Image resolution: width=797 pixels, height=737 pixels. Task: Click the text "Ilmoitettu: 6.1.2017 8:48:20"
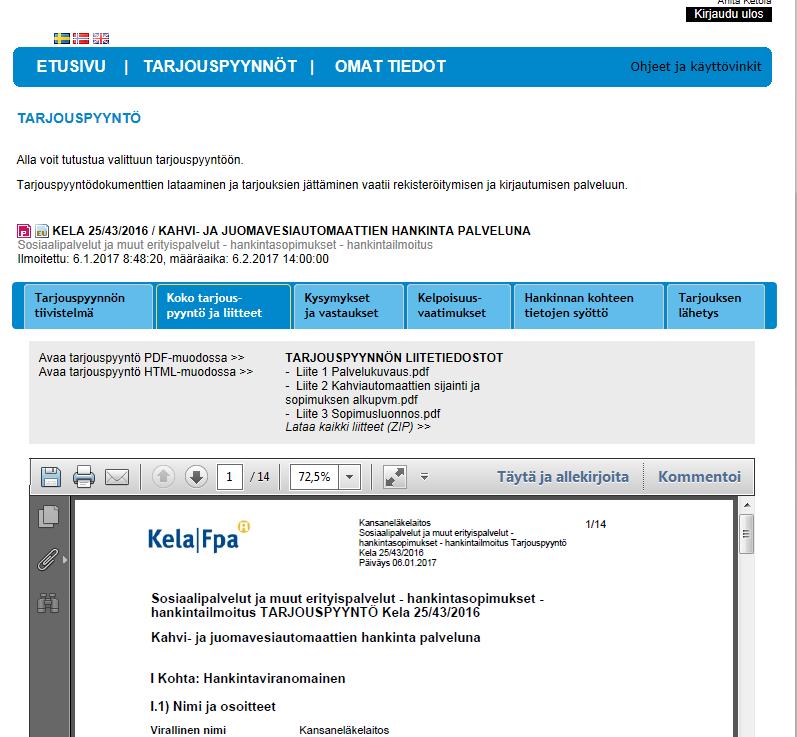click(x=90, y=259)
